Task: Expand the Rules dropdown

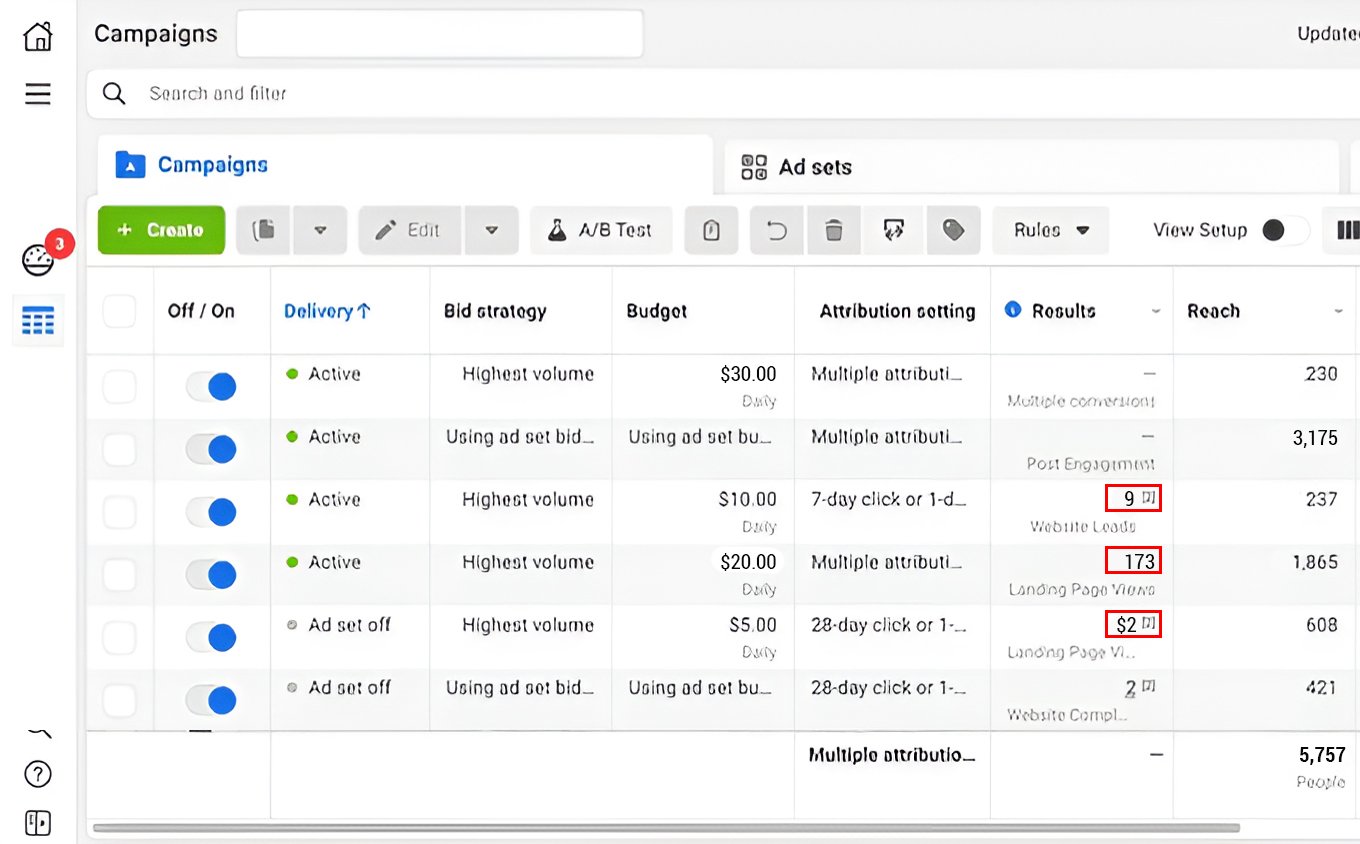Action: pos(1050,230)
